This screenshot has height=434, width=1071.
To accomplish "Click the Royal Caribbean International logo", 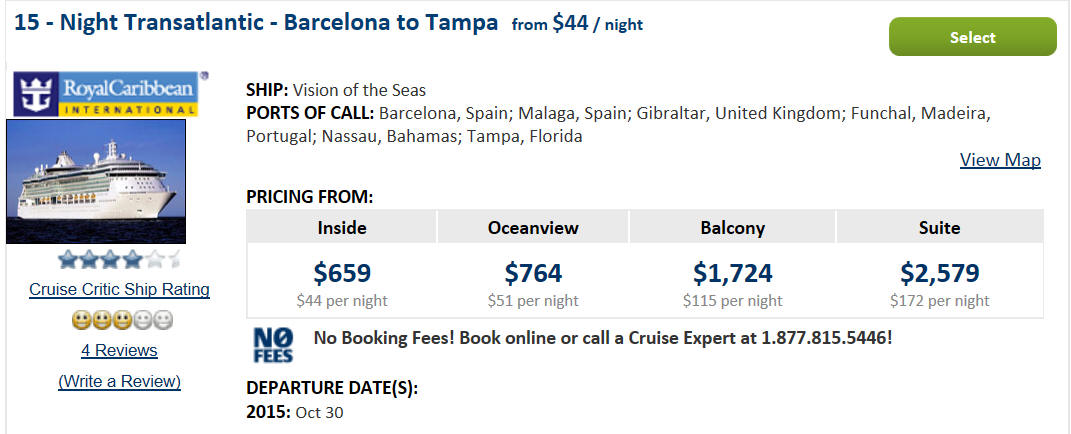I will coord(107,94).
